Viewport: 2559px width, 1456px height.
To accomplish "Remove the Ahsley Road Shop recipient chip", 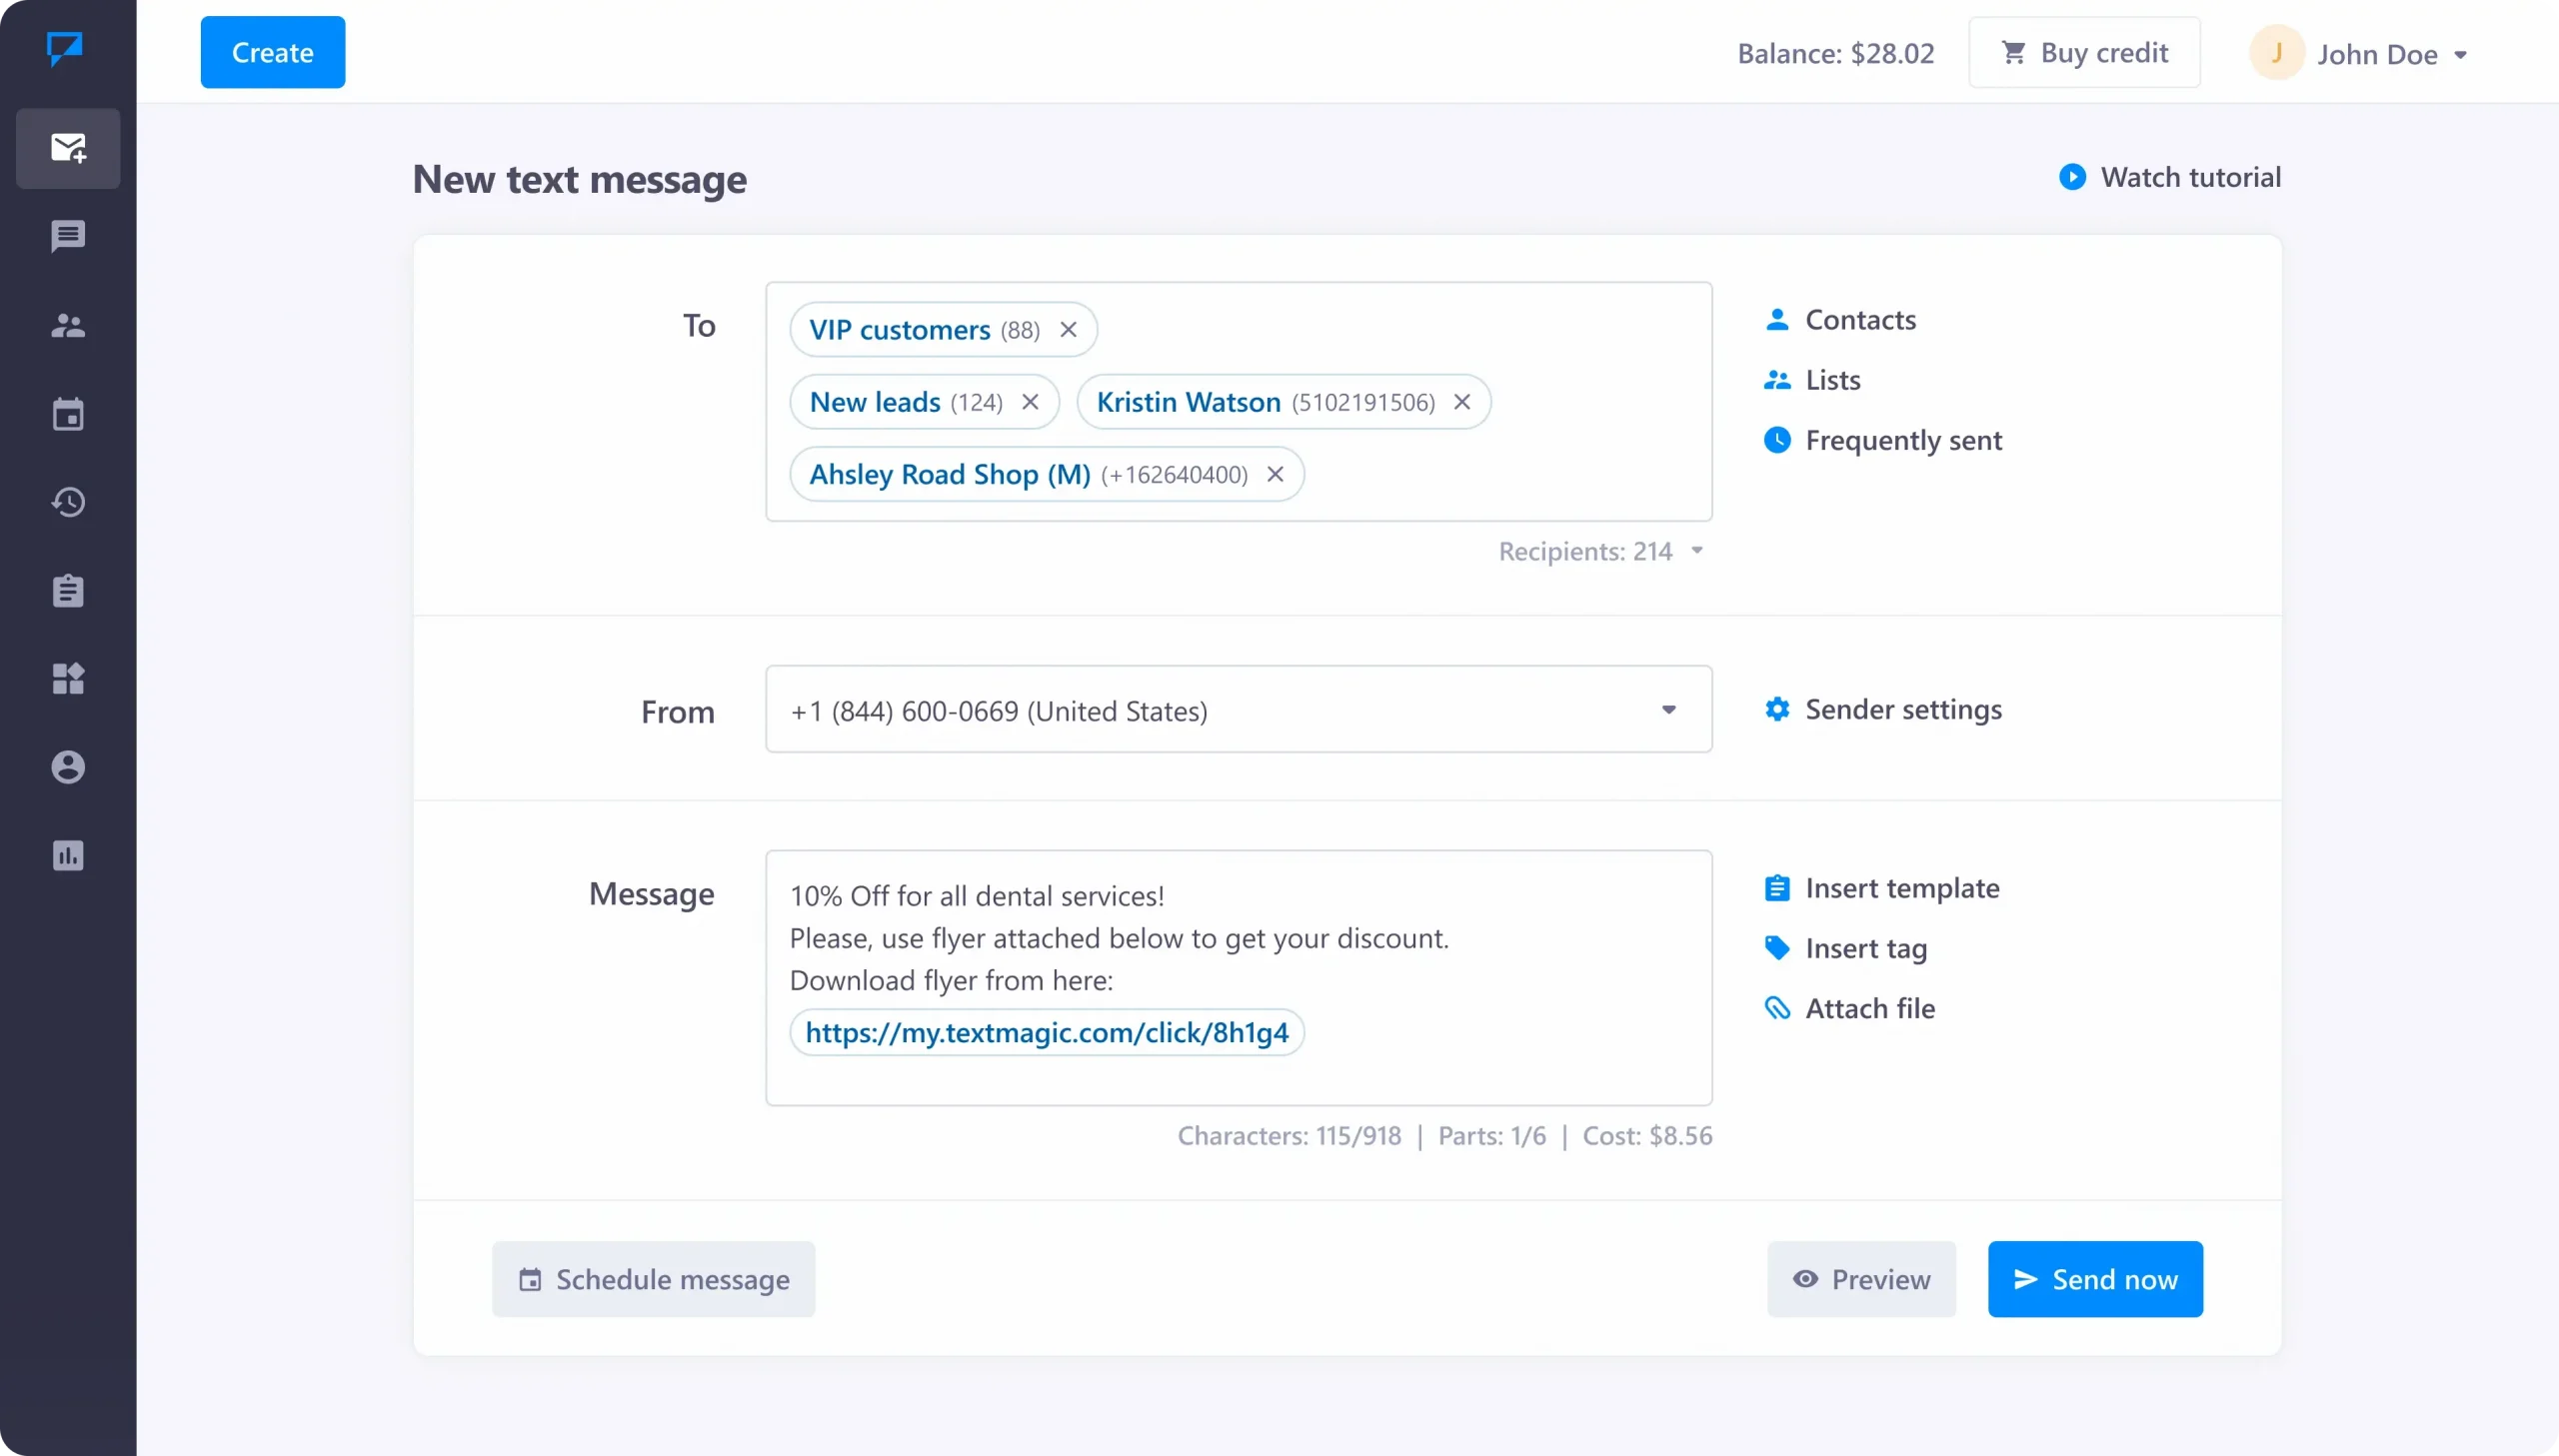I will tap(1275, 474).
